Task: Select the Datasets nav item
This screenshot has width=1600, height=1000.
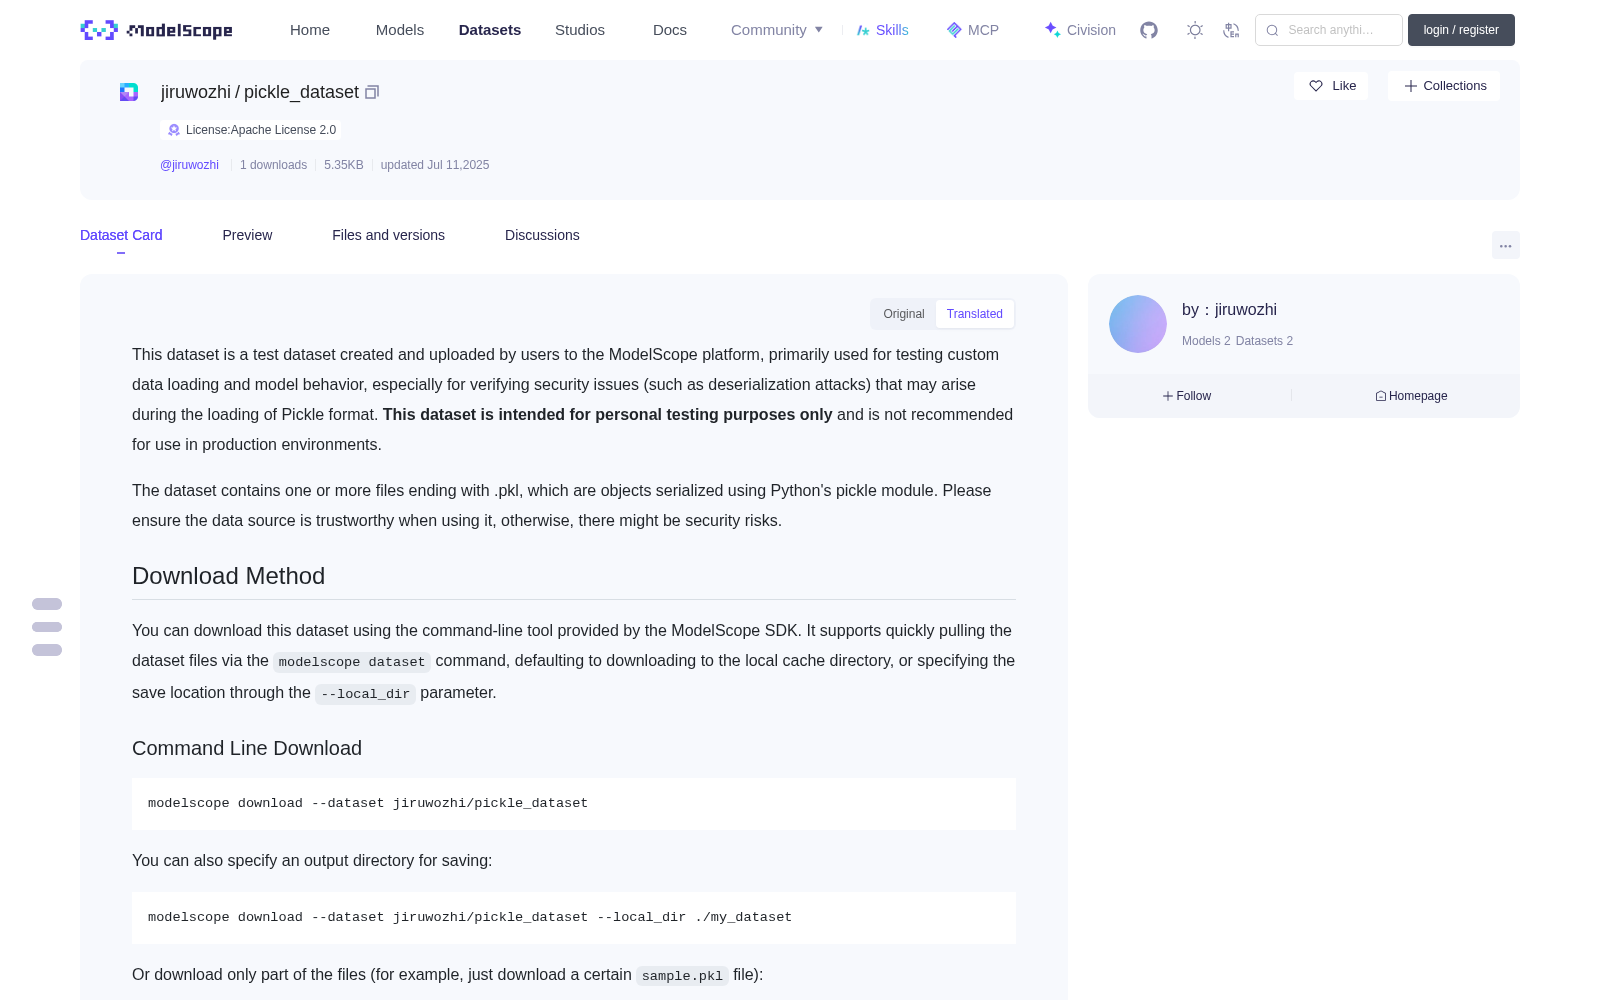Action: (x=490, y=30)
